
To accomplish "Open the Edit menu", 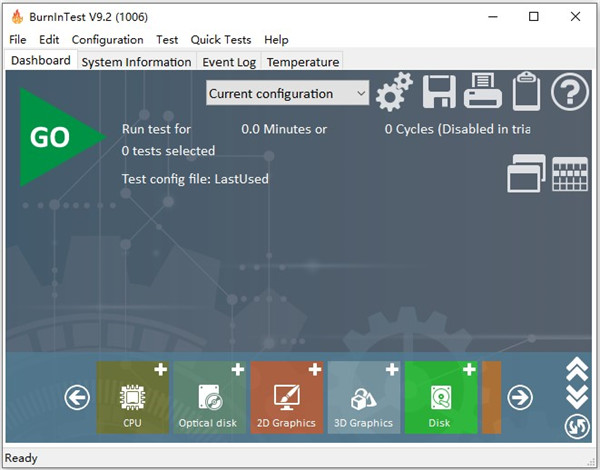I will (x=49, y=40).
